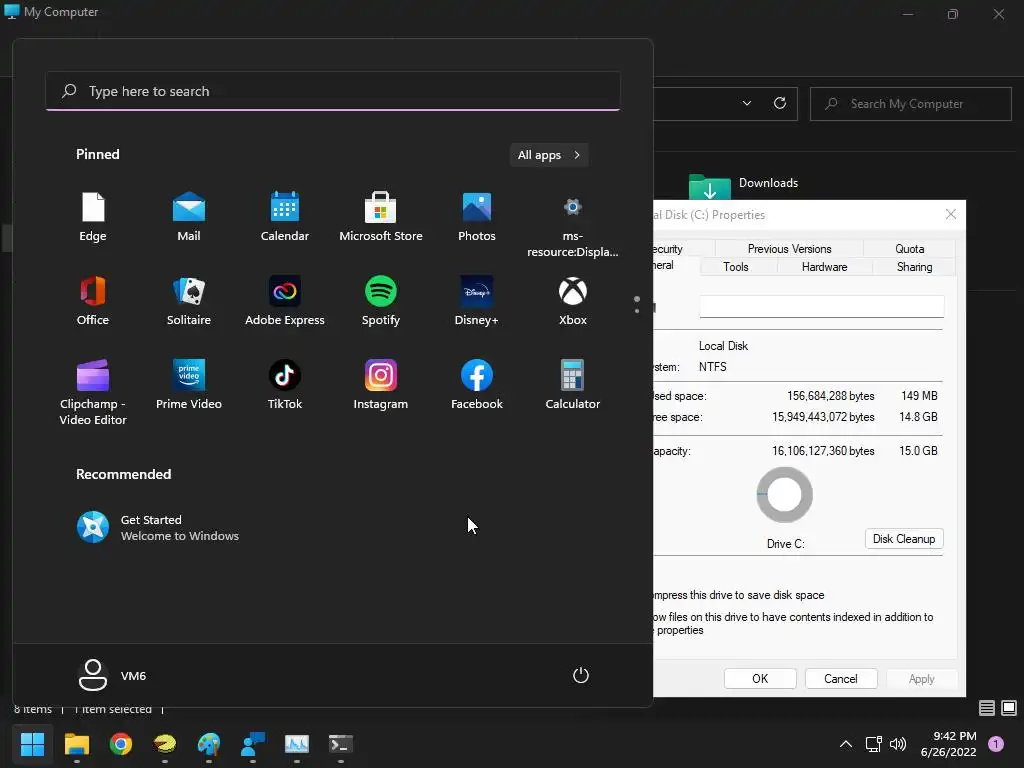Open the Calculator app
Viewport: 1024px width, 768px height.
point(573,385)
